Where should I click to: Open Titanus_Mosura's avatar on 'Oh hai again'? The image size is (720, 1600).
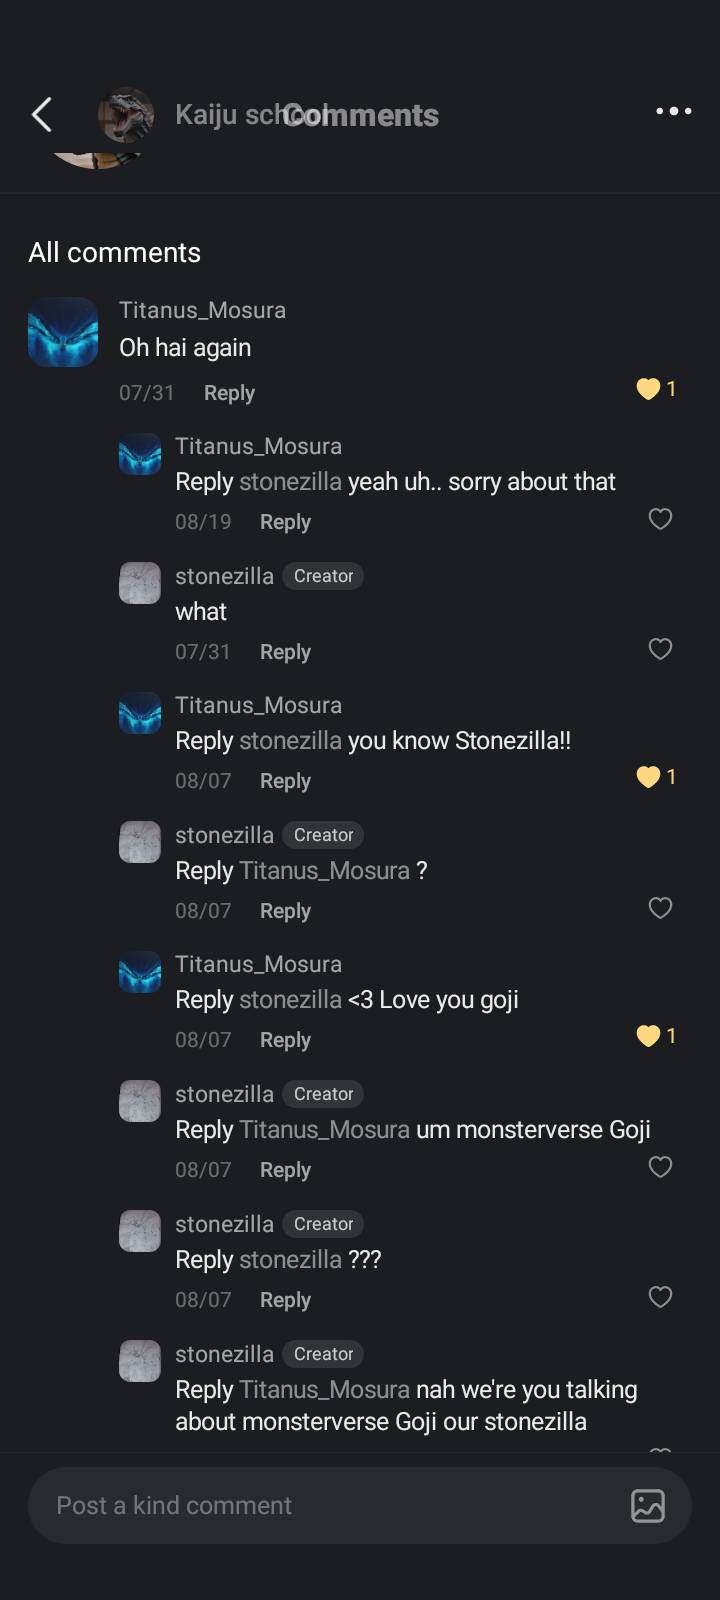(x=63, y=332)
